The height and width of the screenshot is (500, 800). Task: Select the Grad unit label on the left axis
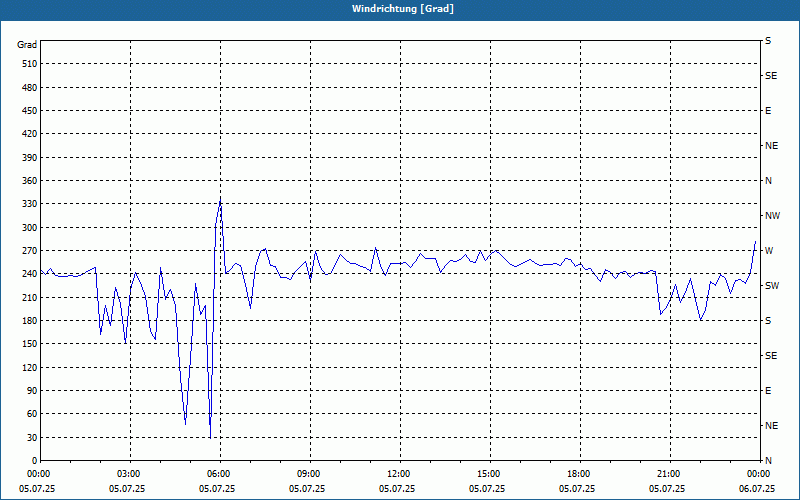27,45
